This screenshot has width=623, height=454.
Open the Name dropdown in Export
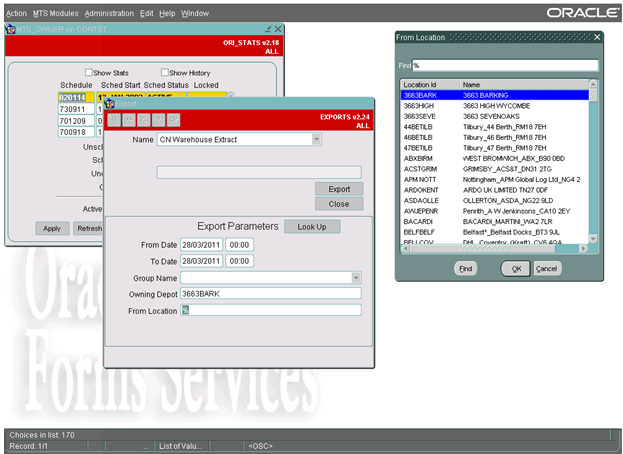point(316,139)
